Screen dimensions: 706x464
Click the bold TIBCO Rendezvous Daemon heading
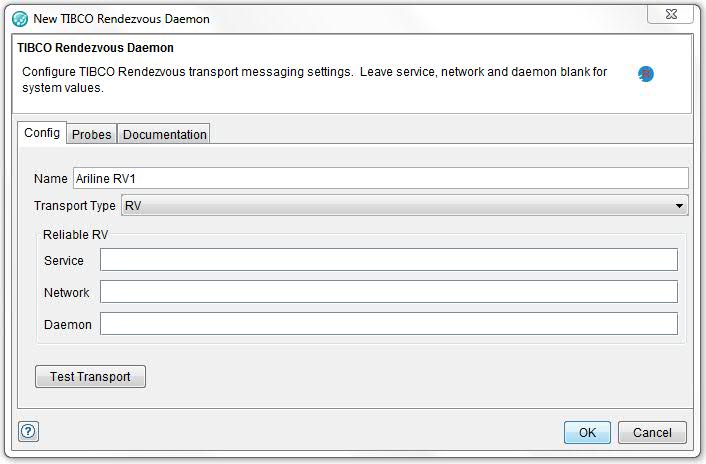(x=95, y=47)
